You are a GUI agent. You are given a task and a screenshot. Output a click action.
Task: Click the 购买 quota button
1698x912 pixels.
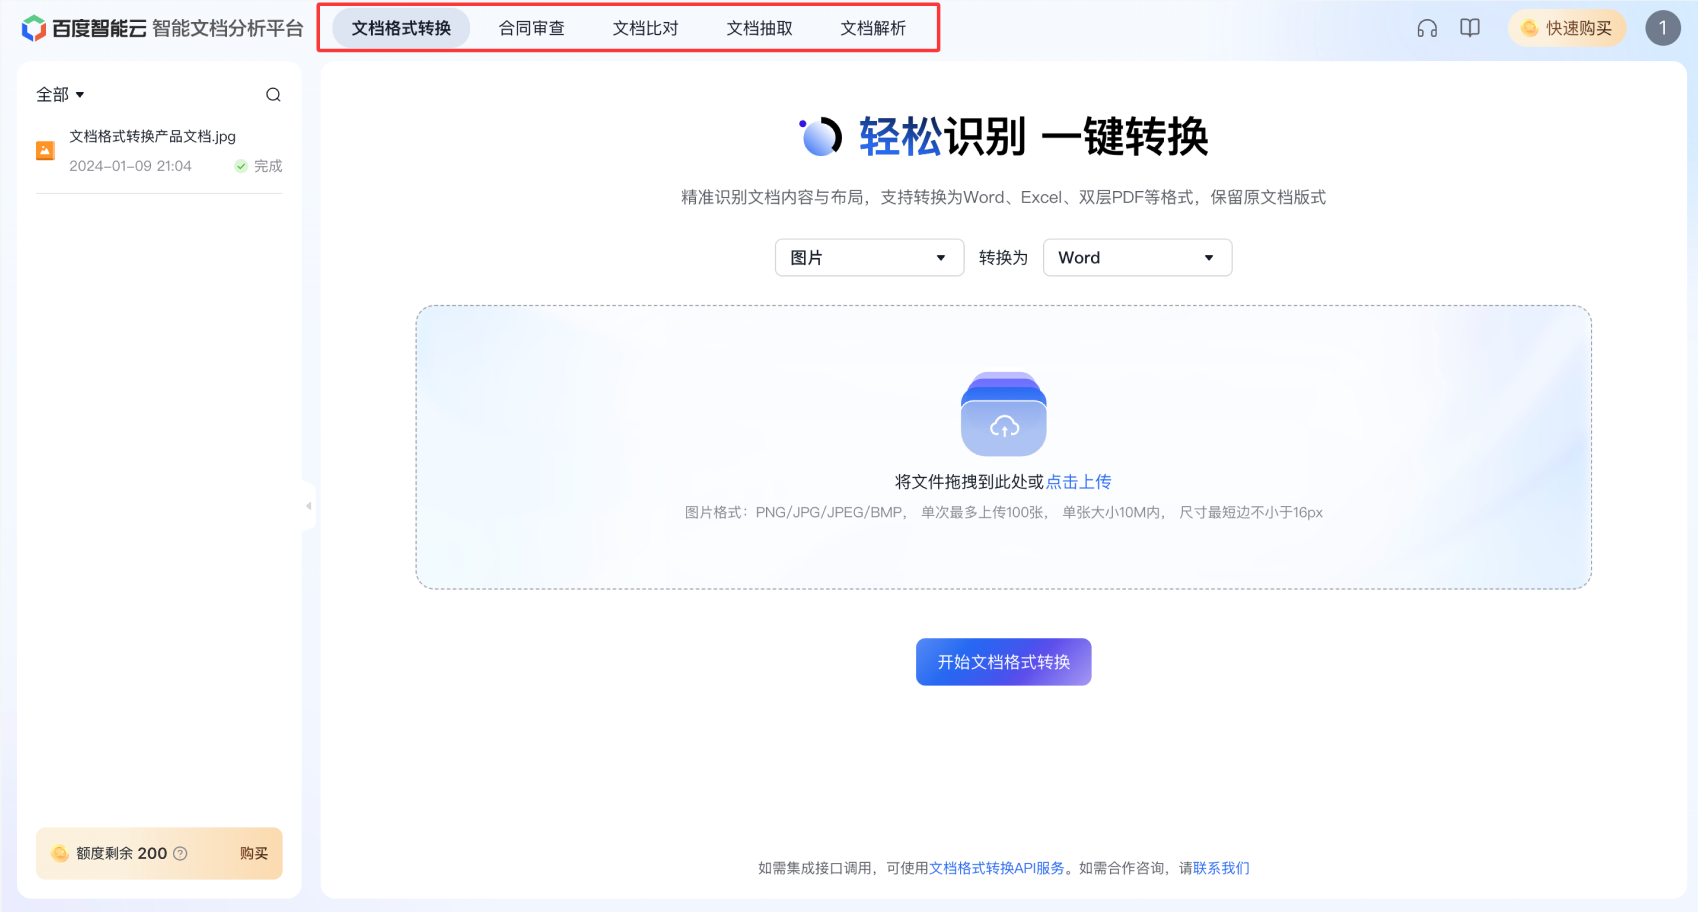(254, 853)
